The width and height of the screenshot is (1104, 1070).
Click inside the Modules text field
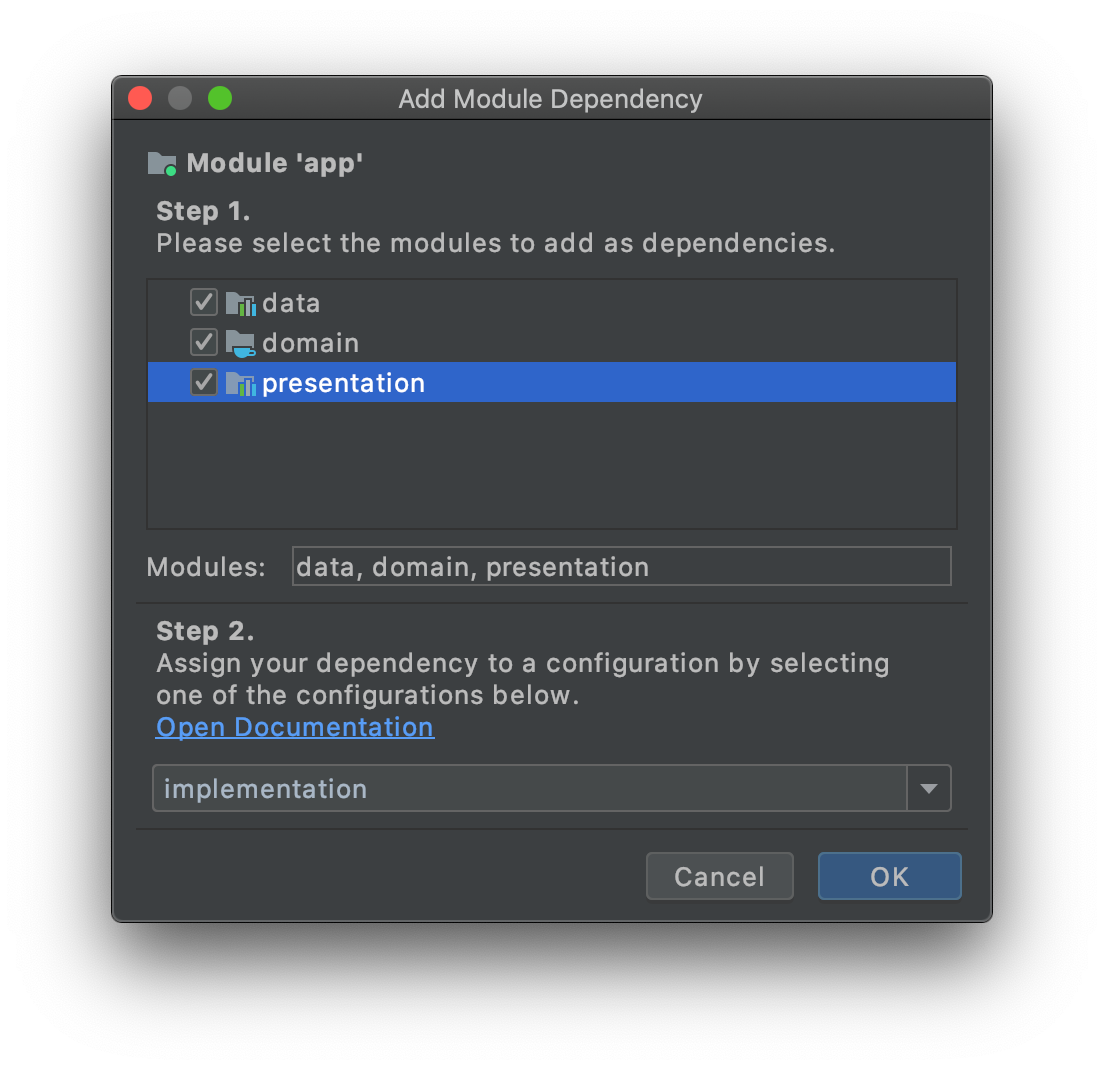point(620,566)
